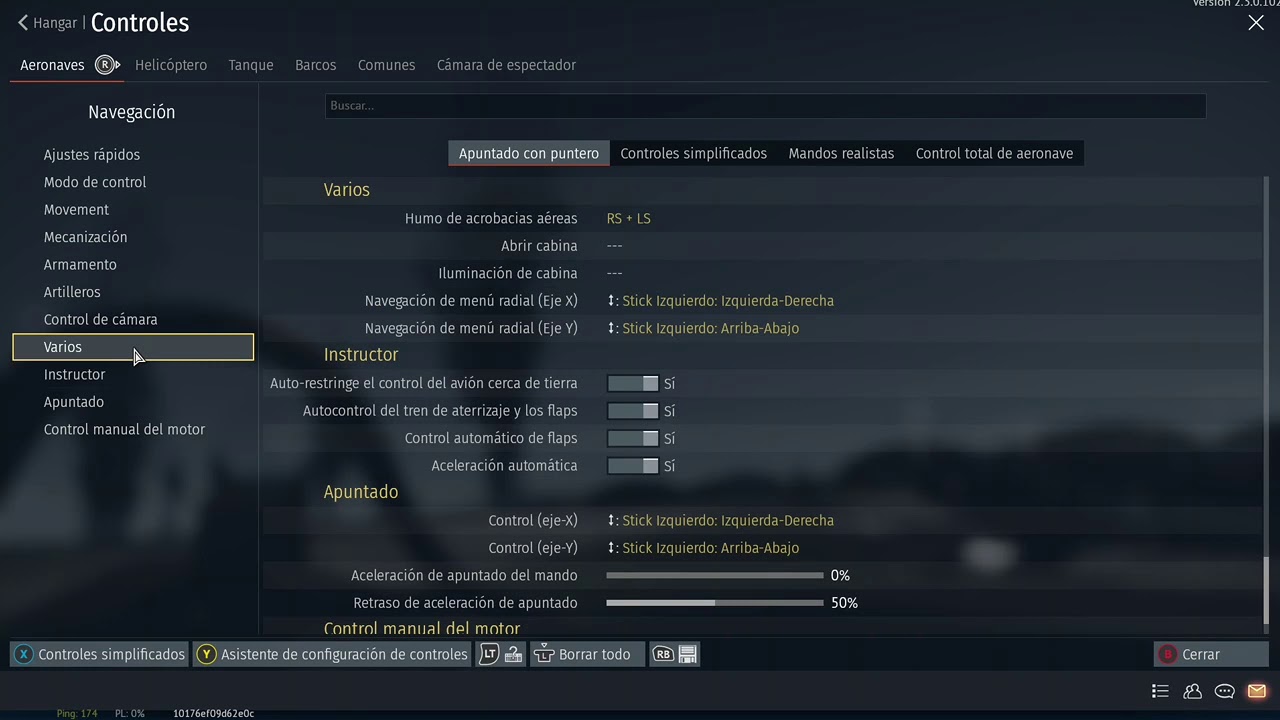Open the contacts/squad icon
The width and height of the screenshot is (1280, 720).
(x=1192, y=691)
